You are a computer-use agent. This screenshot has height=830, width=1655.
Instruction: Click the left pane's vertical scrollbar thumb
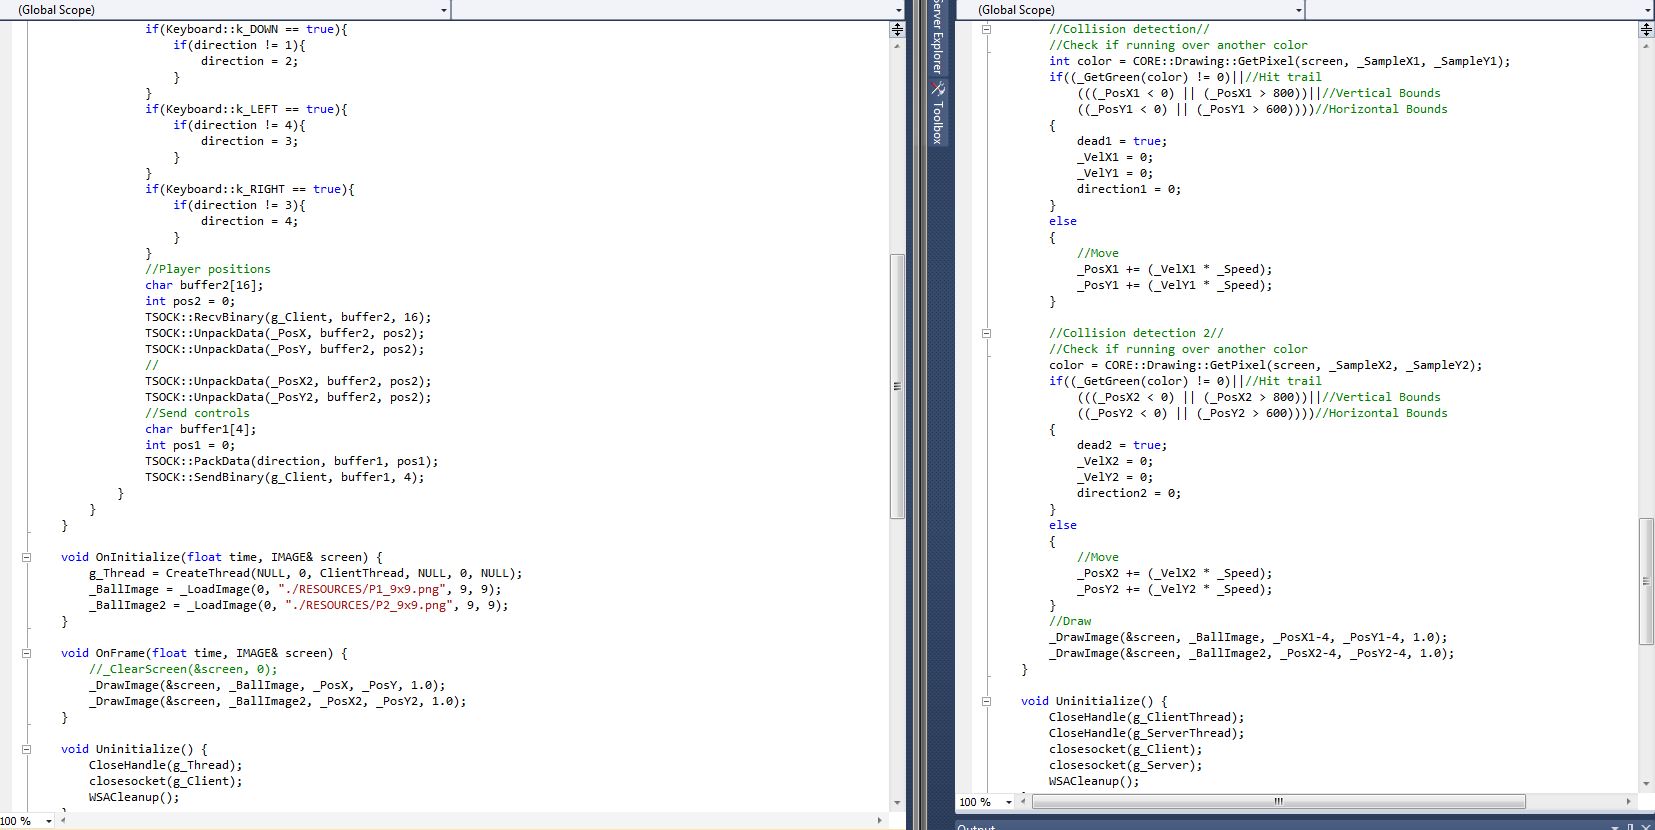pyautogui.click(x=897, y=386)
